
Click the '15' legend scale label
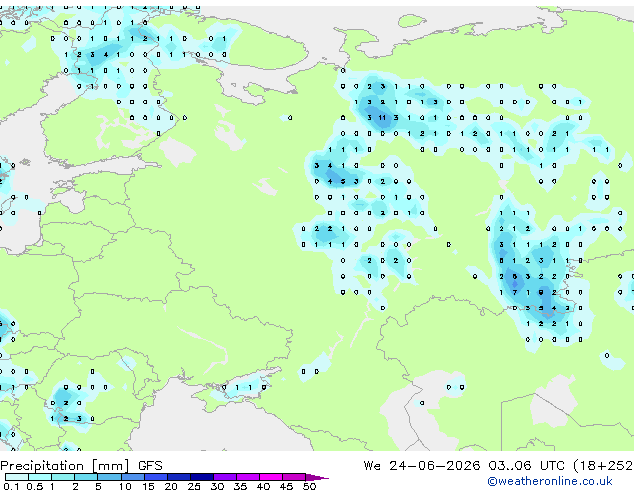[148, 486]
